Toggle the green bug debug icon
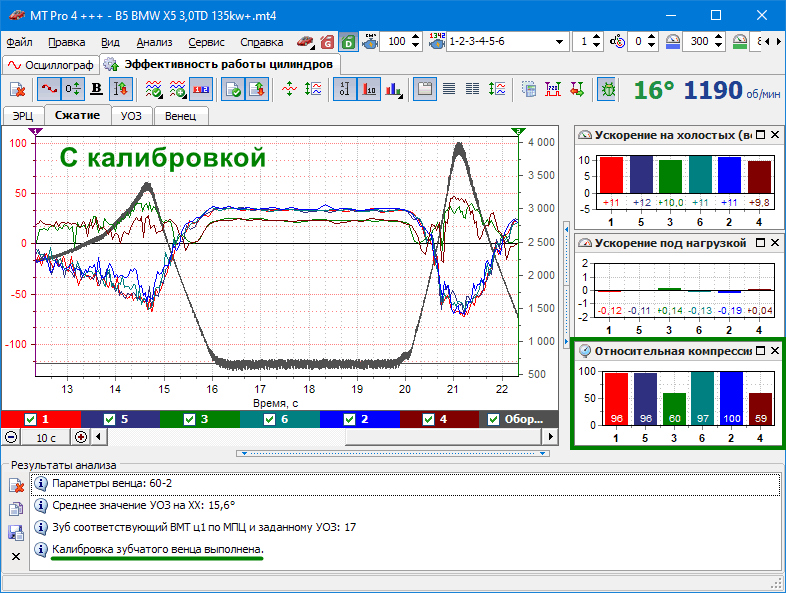Viewport: 786px width, 593px height. [x=607, y=90]
